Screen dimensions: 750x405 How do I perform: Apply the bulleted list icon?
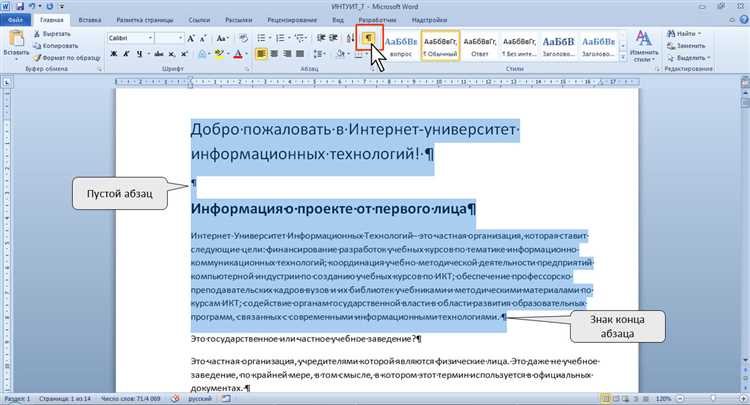[x=261, y=38]
